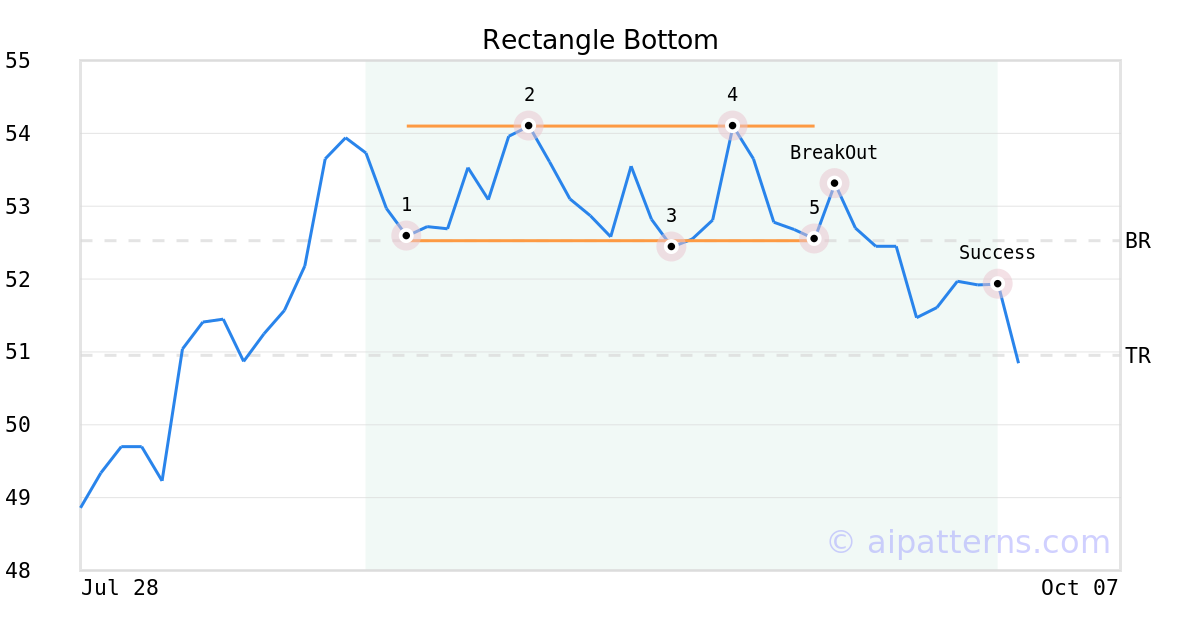Screen dimensions: 1200x630
Task: Select the Oct 07 end date label
Action: point(1079,588)
